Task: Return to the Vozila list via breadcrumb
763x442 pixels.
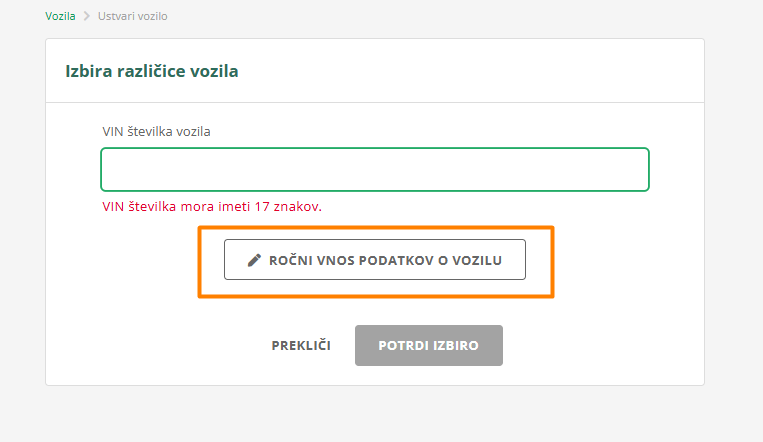Action: [x=60, y=16]
